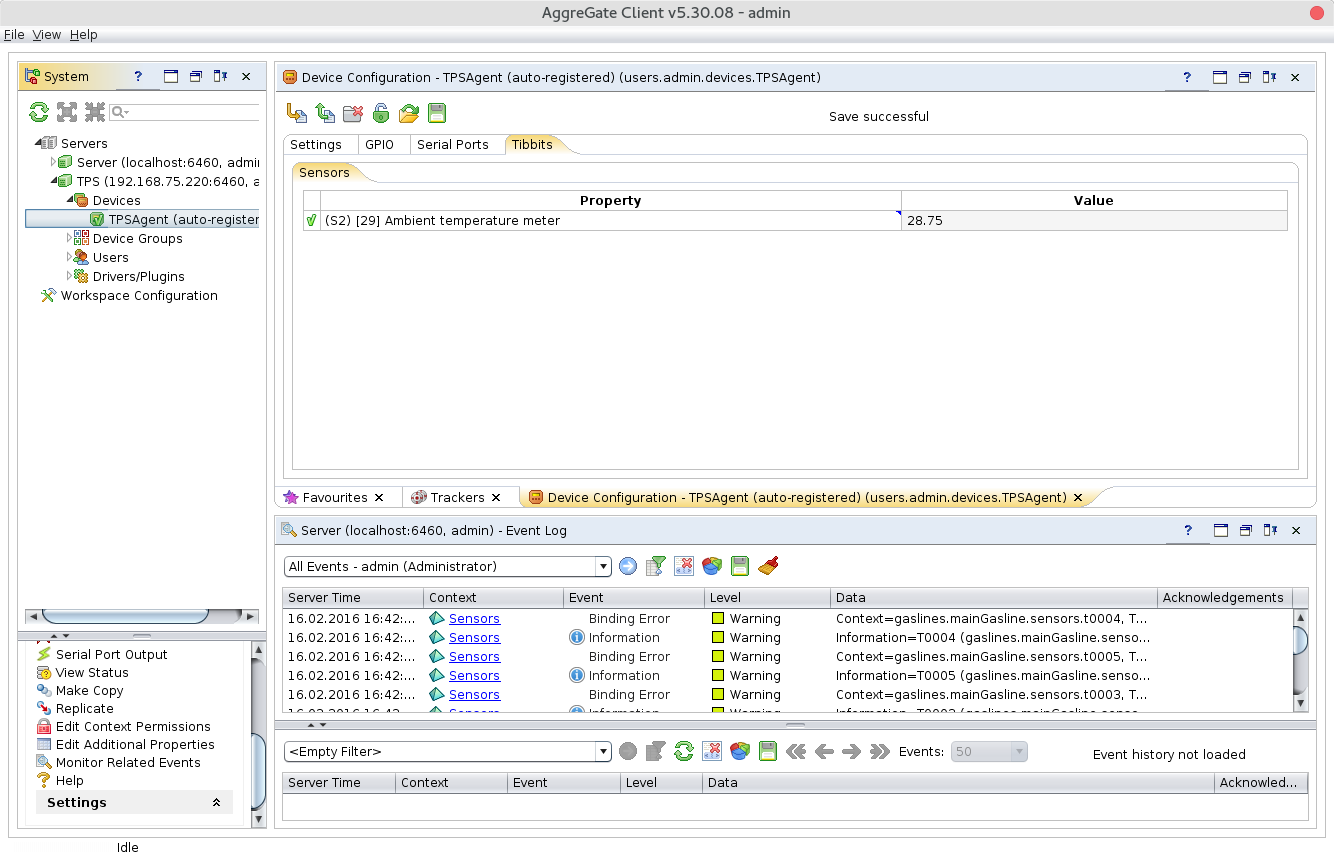1334x856 pixels.
Task: Go to last page of event history
Action: 880,751
